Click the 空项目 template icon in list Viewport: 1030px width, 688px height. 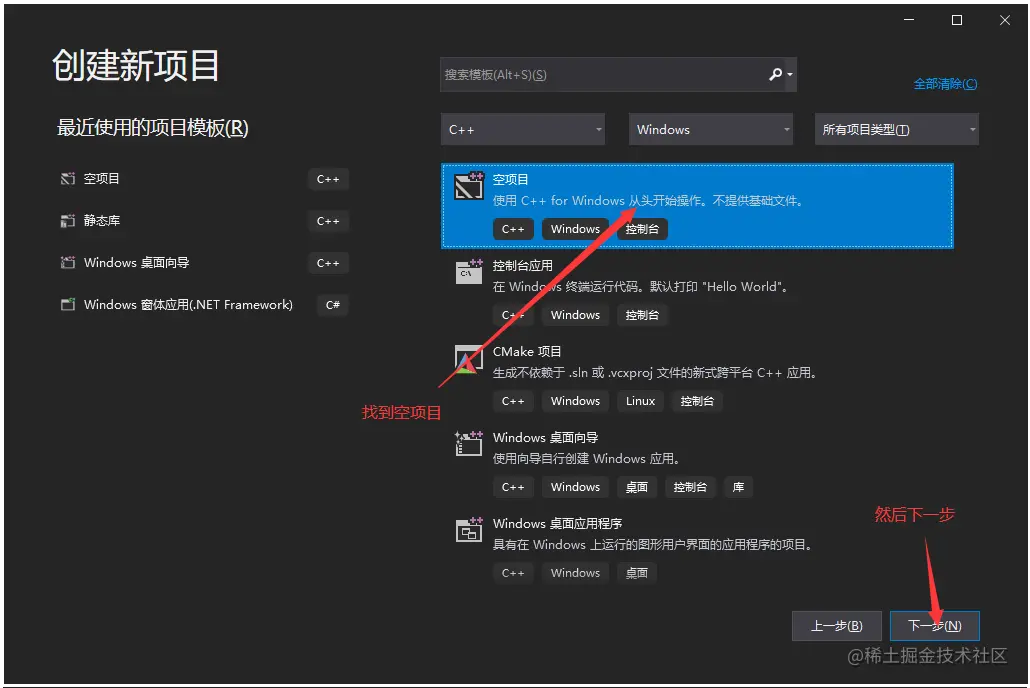(x=469, y=186)
